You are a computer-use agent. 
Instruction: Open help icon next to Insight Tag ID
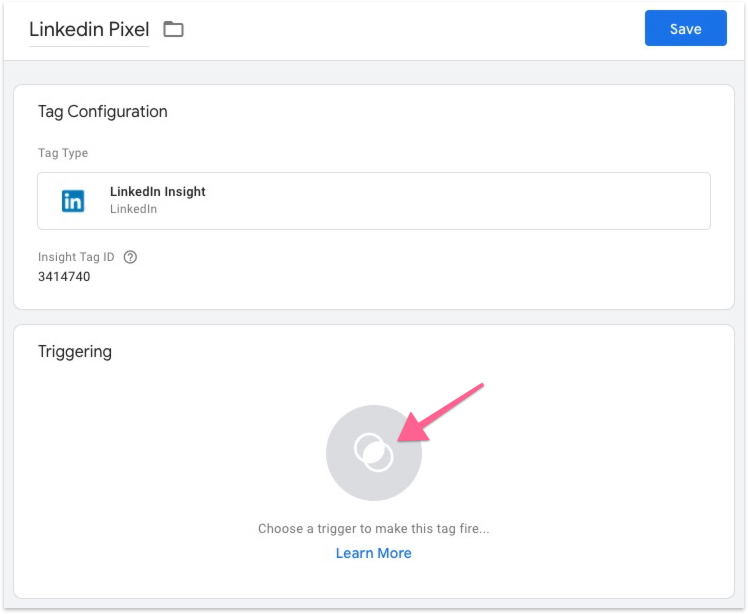130,257
